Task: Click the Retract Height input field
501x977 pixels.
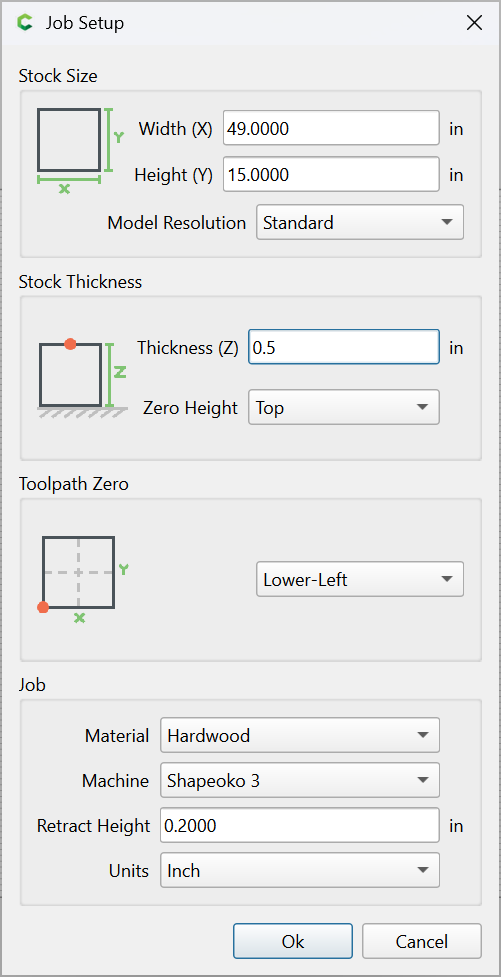Action: (300, 826)
